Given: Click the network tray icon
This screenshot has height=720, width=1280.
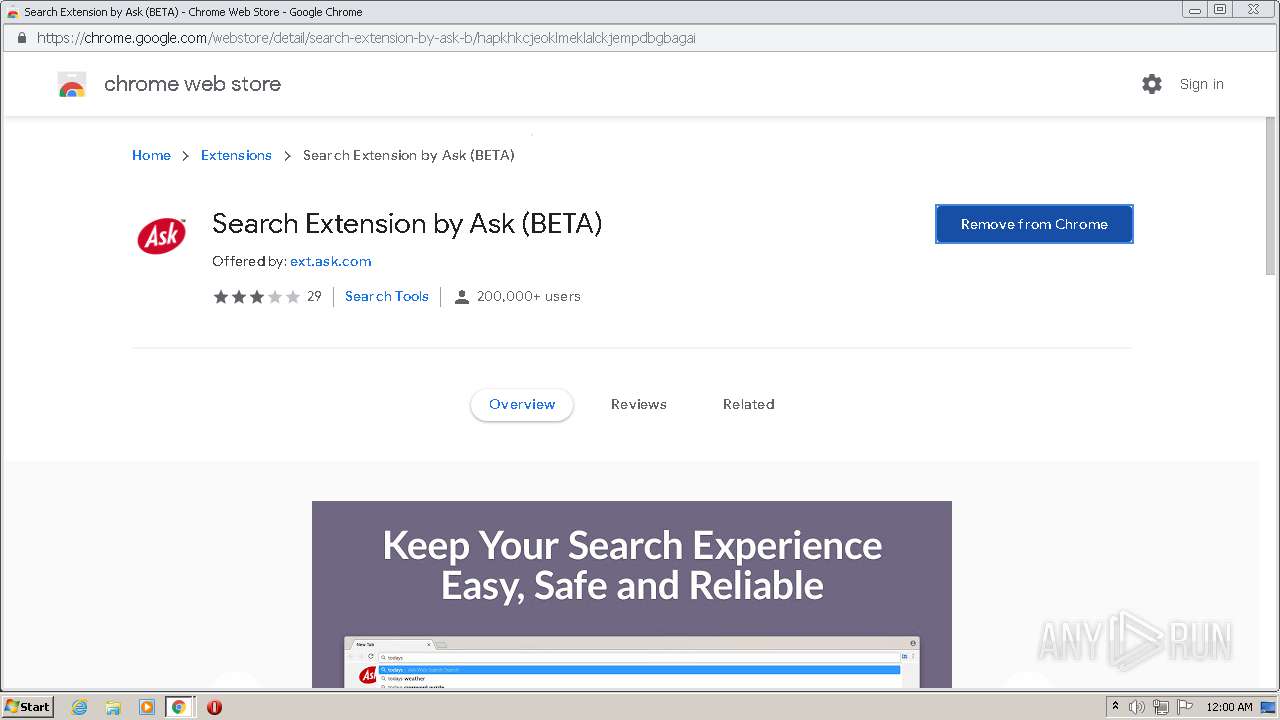Looking at the screenshot, I should (1161, 707).
